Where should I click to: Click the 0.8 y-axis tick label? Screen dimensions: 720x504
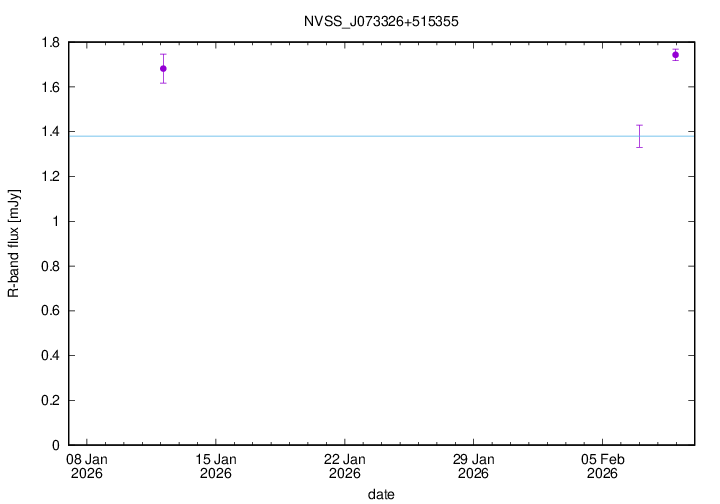pyautogui.click(x=50, y=266)
